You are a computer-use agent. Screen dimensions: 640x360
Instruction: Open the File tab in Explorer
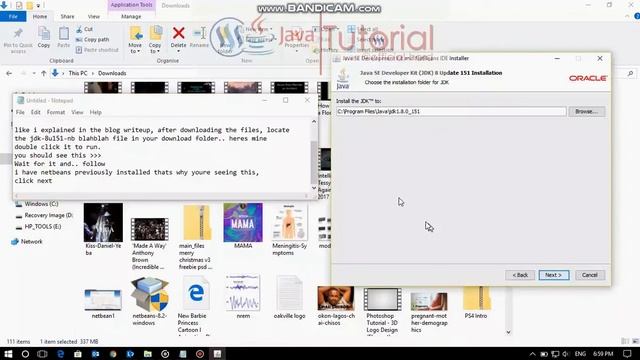pos(13,16)
